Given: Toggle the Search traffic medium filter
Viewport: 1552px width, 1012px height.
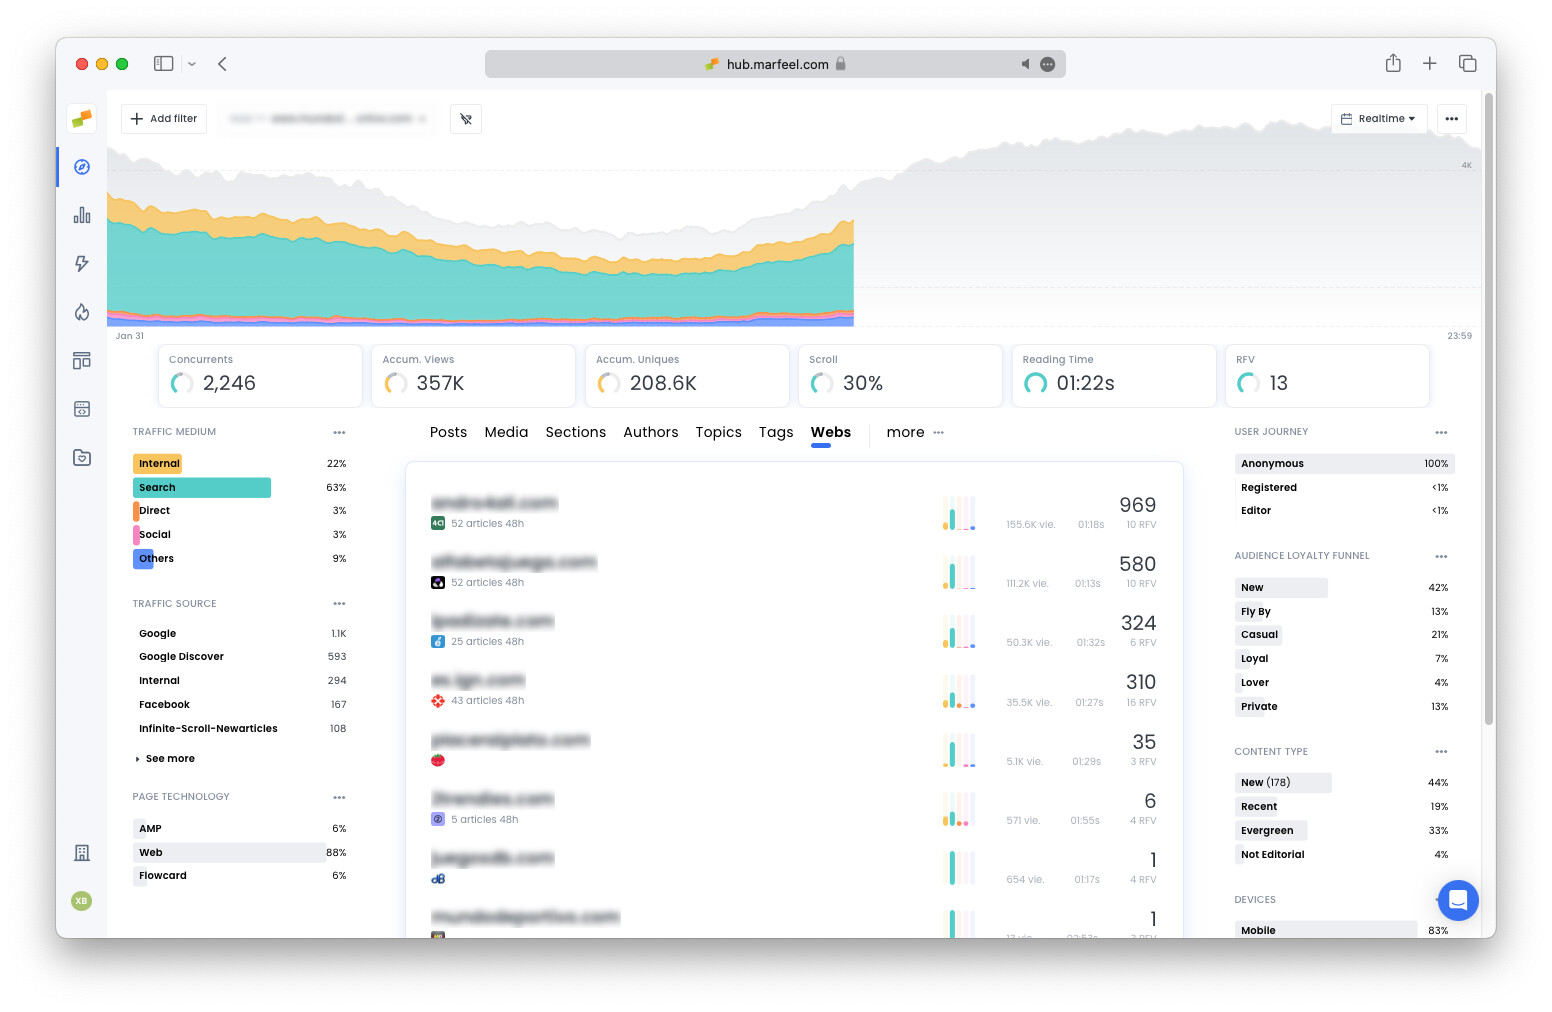Looking at the screenshot, I should 201,488.
